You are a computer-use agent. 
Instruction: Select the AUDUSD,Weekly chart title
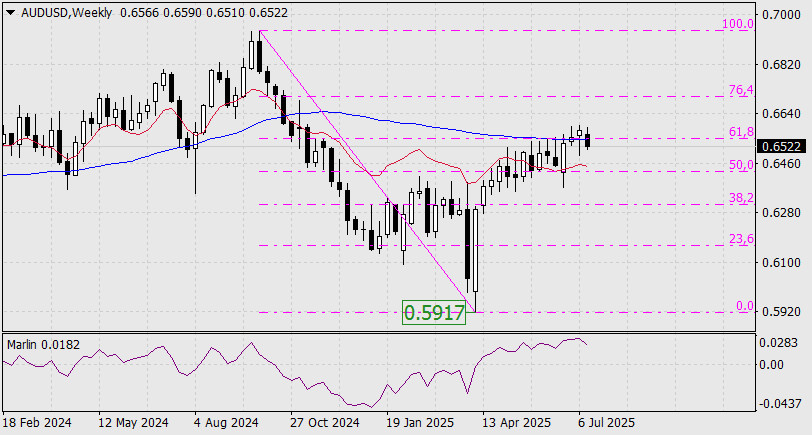coord(66,13)
